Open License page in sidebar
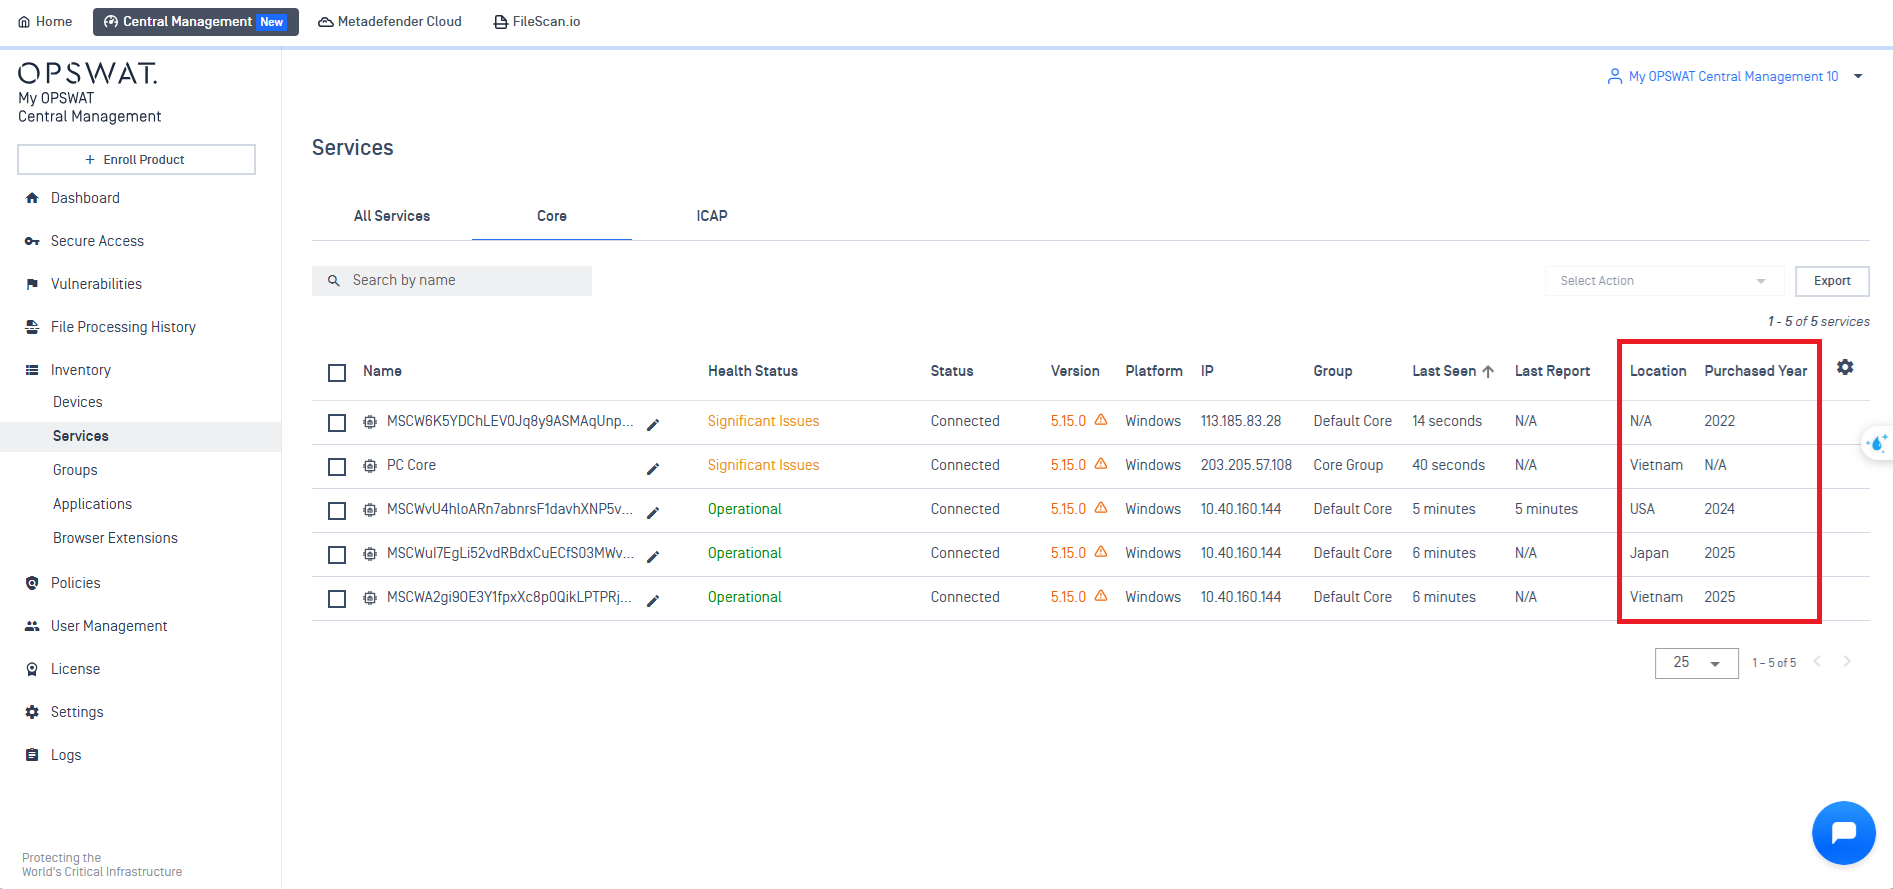The image size is (1893, 889). [x=76, y=669]
